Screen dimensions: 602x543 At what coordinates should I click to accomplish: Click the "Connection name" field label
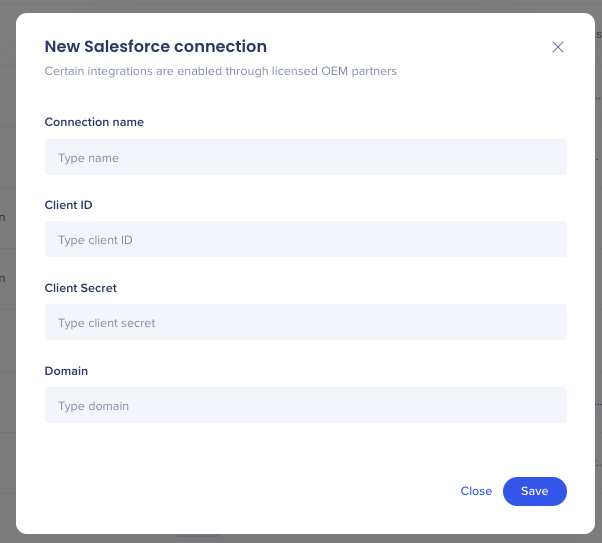coord(94,122)
